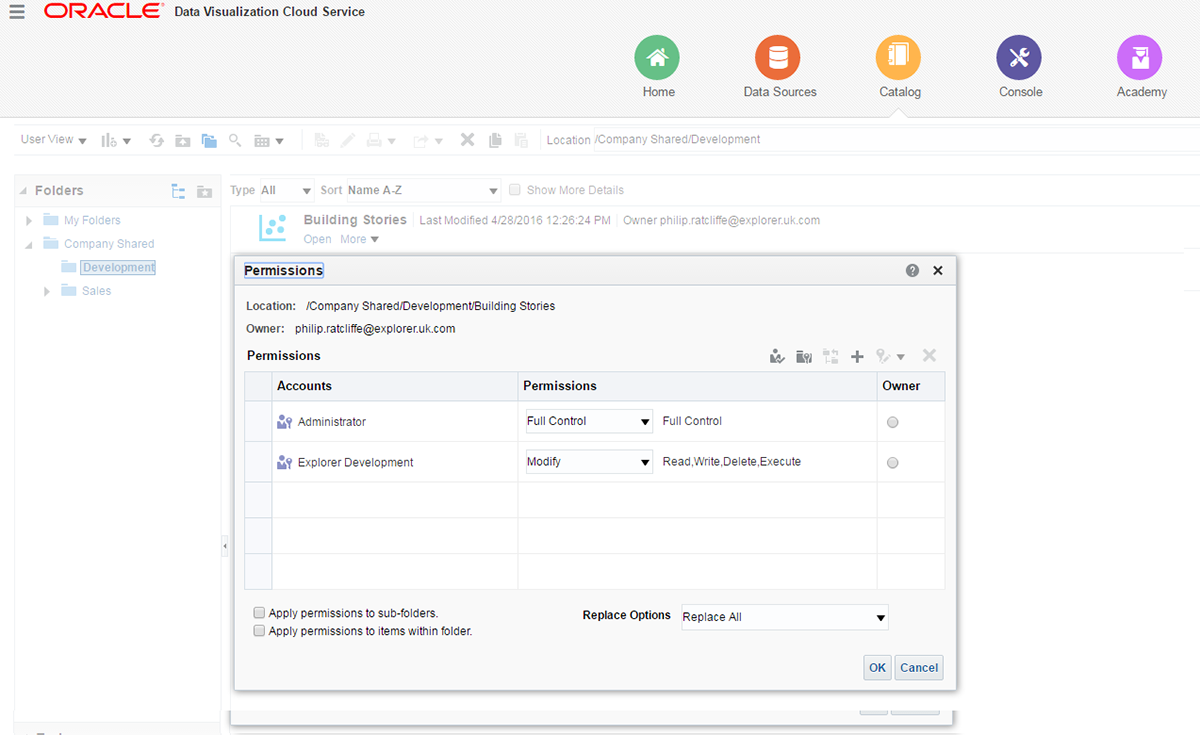Image resolution: width=1200 pixels, height=735 pixels.
Task: Click the favorites folder icon in Folders header
Action: coord(204,191)
